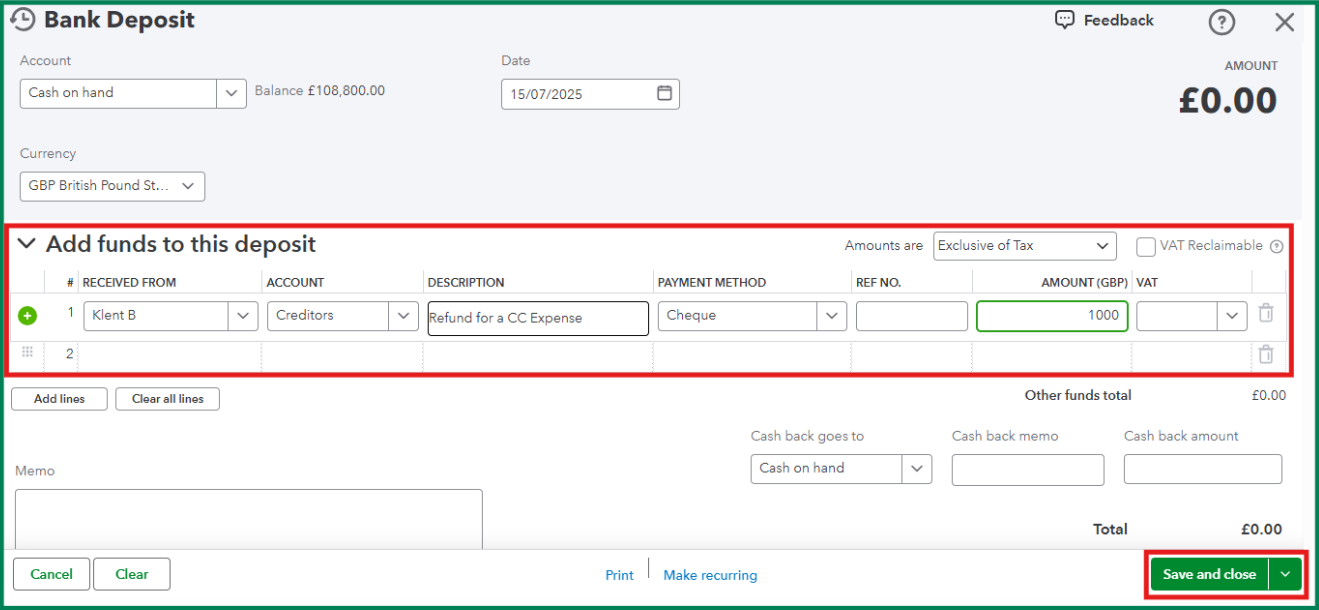Image resolution: width=1319 pixels, height=610 pixels.
Task: Click the "Bank Deposit" title text
Action: click(x=120, y=20)
